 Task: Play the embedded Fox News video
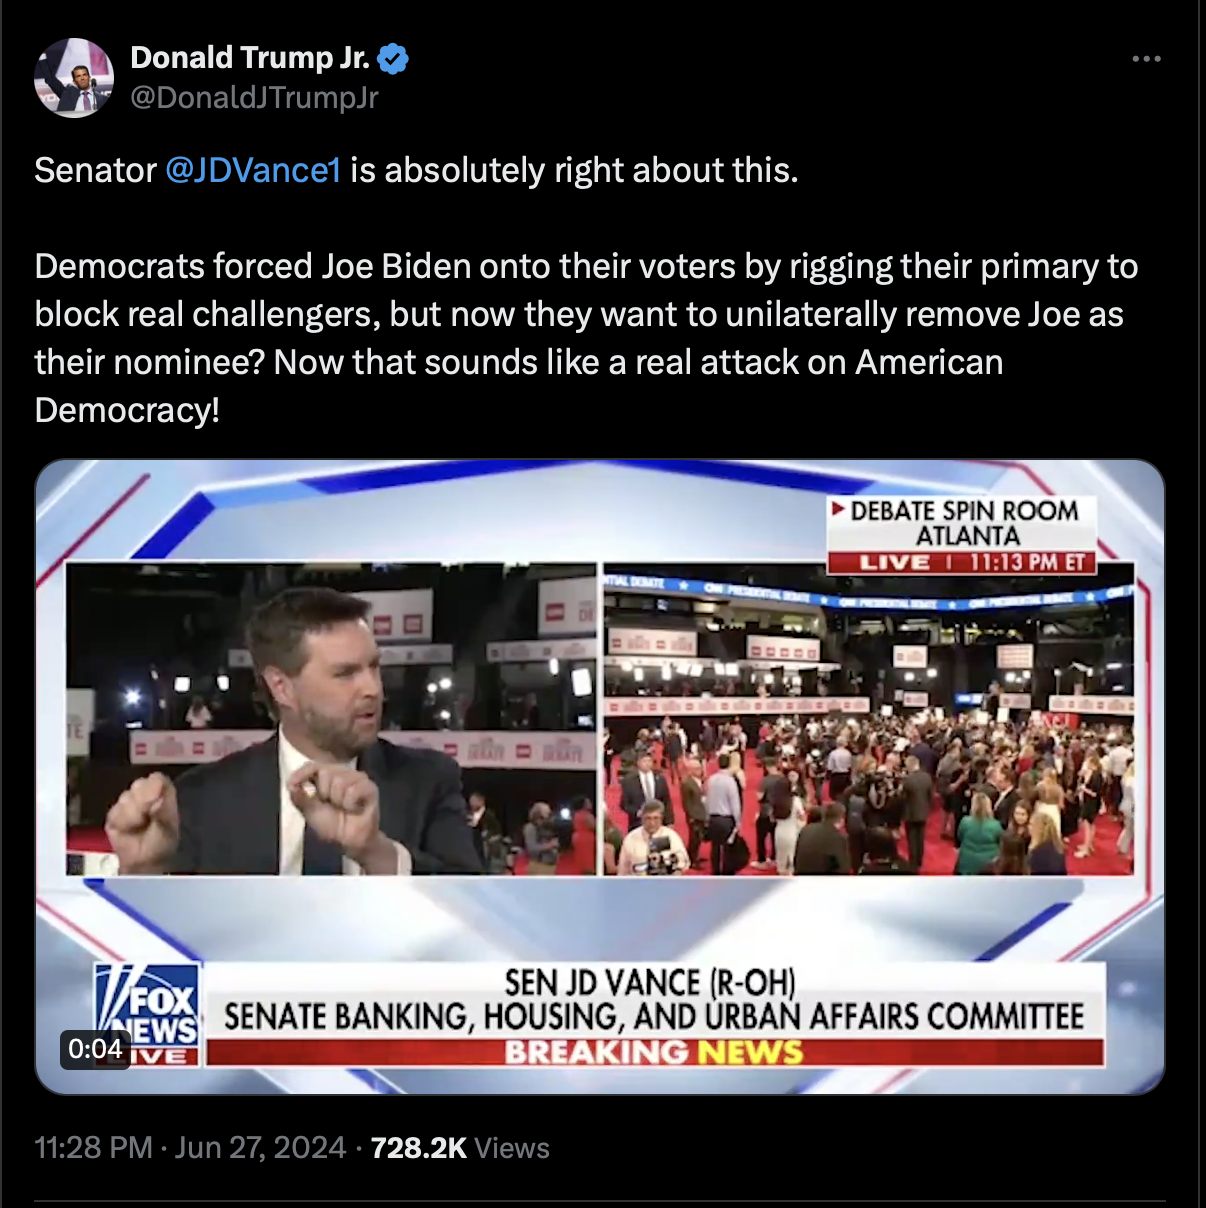pyautogui.click(x=600, y=777)
